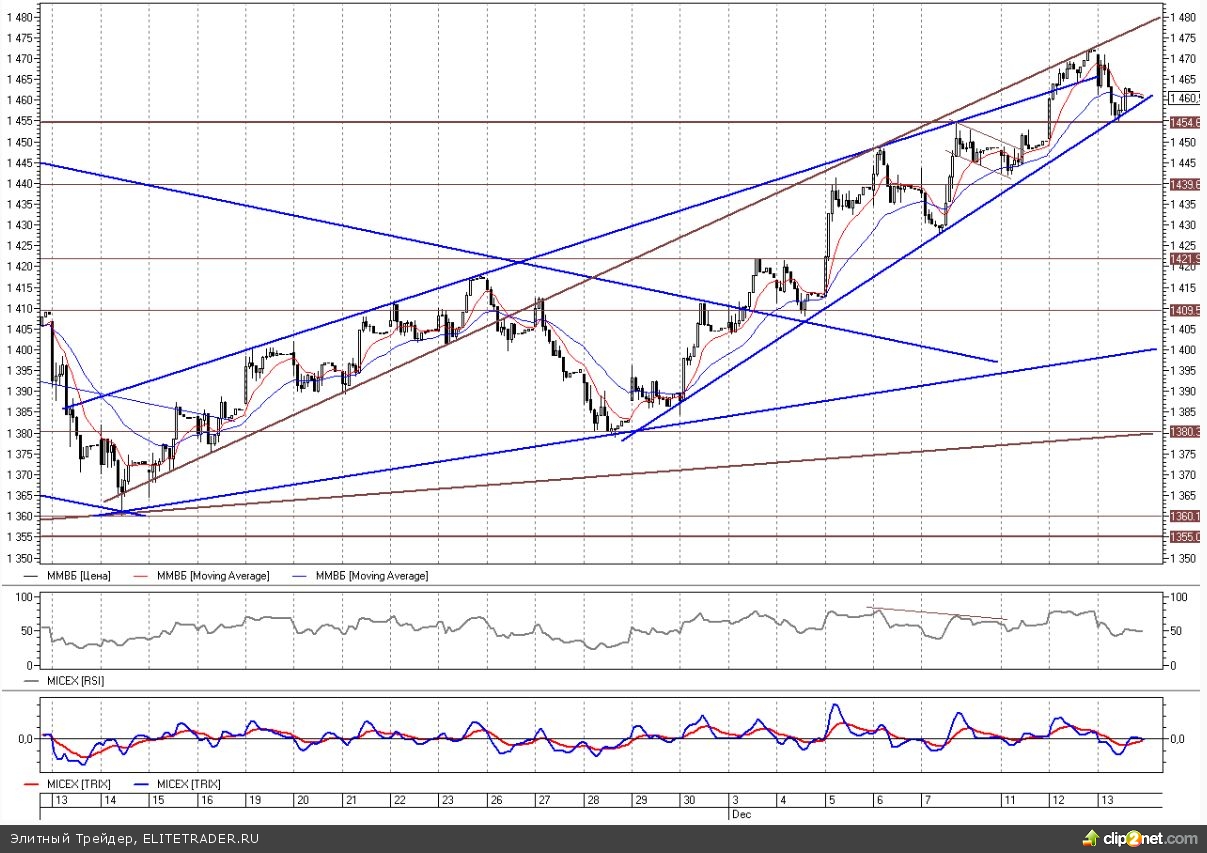Click the 1360.1 price level label

coord(1186,516)
